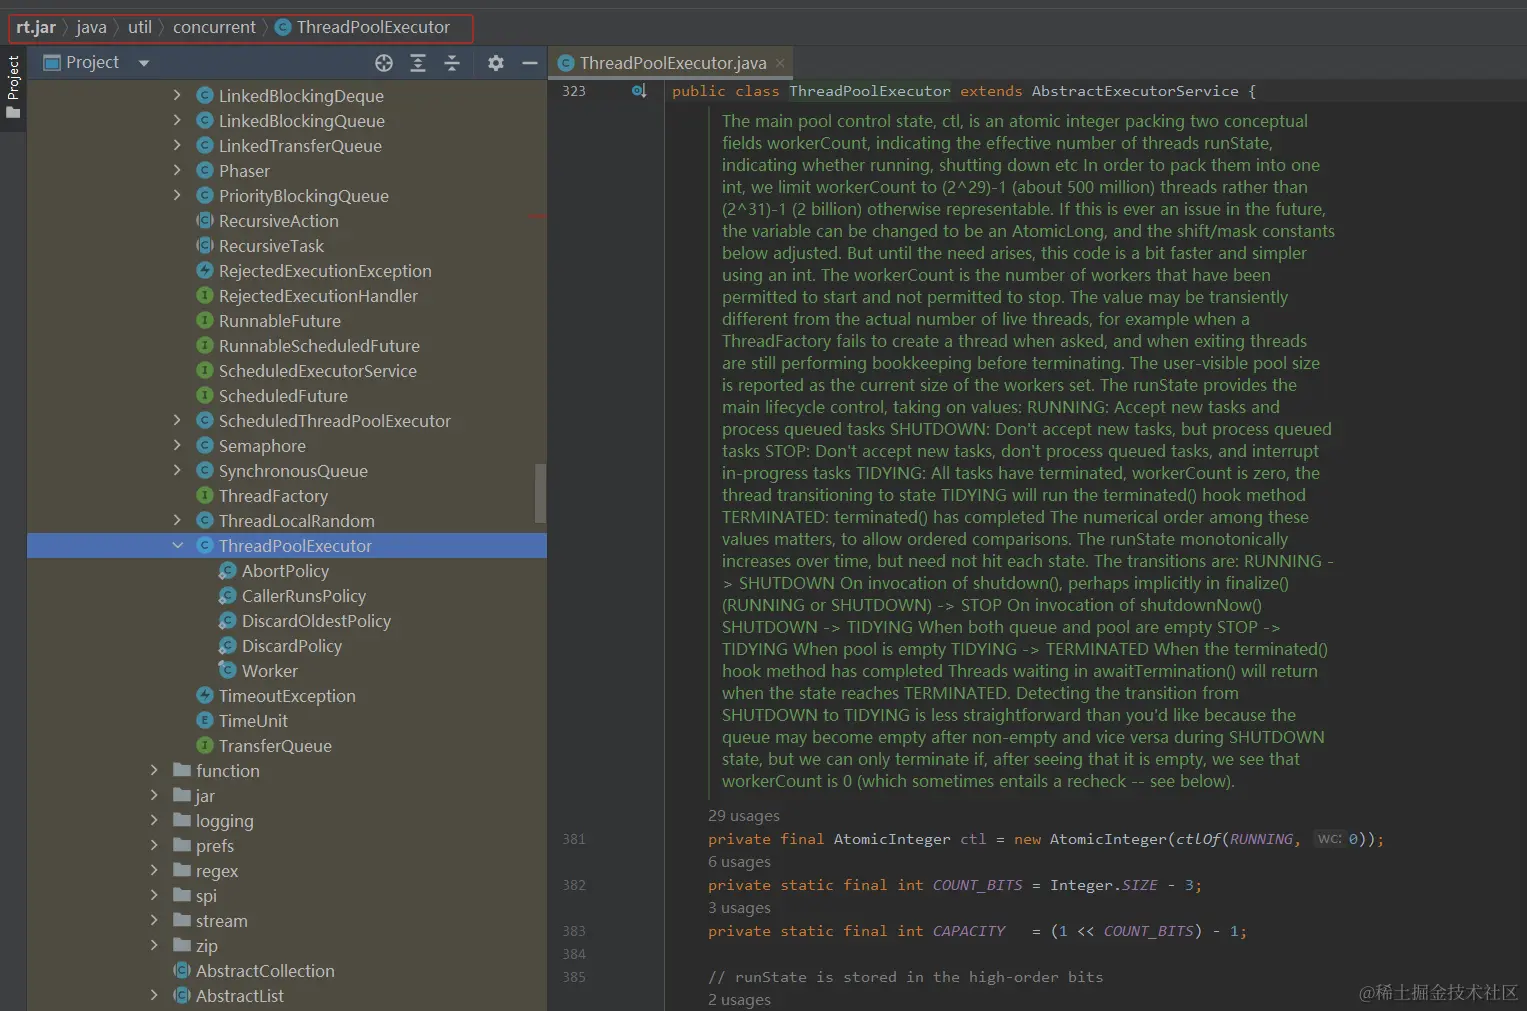The width and height of the screenshot is (1527, 1011).
Task: Click the expand all icon in Project panel
Action: click(x=418, y=63)
